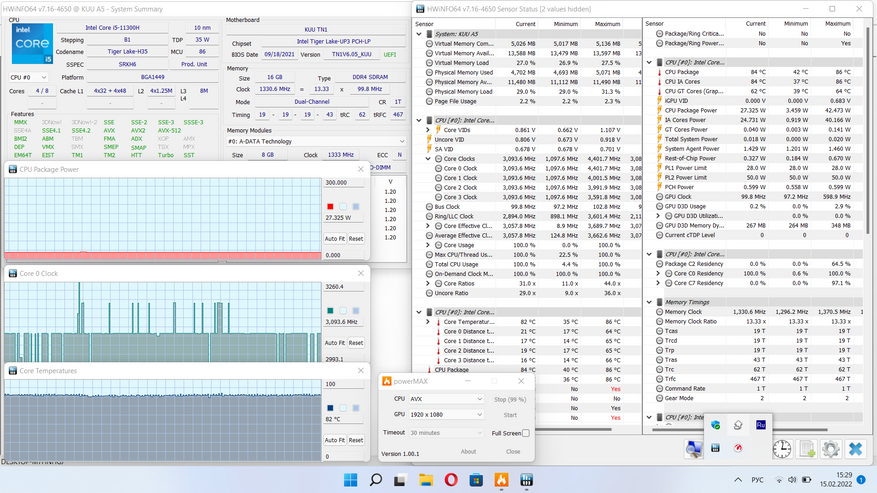Viewport: 877px width, 493px height.
Task: Close sensors with the blue X icon
Action: pyautogui.click(x=855, y=449)
